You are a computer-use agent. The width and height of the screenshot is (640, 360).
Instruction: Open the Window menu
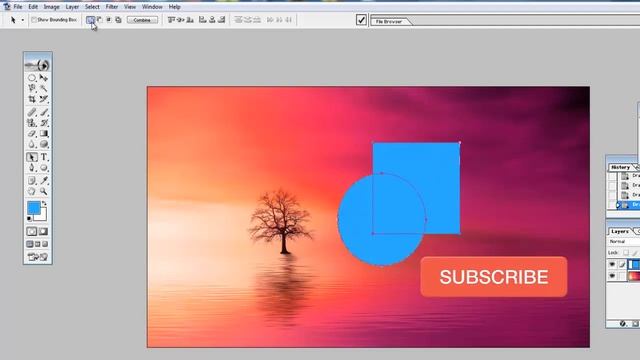[x=152, y=7]
